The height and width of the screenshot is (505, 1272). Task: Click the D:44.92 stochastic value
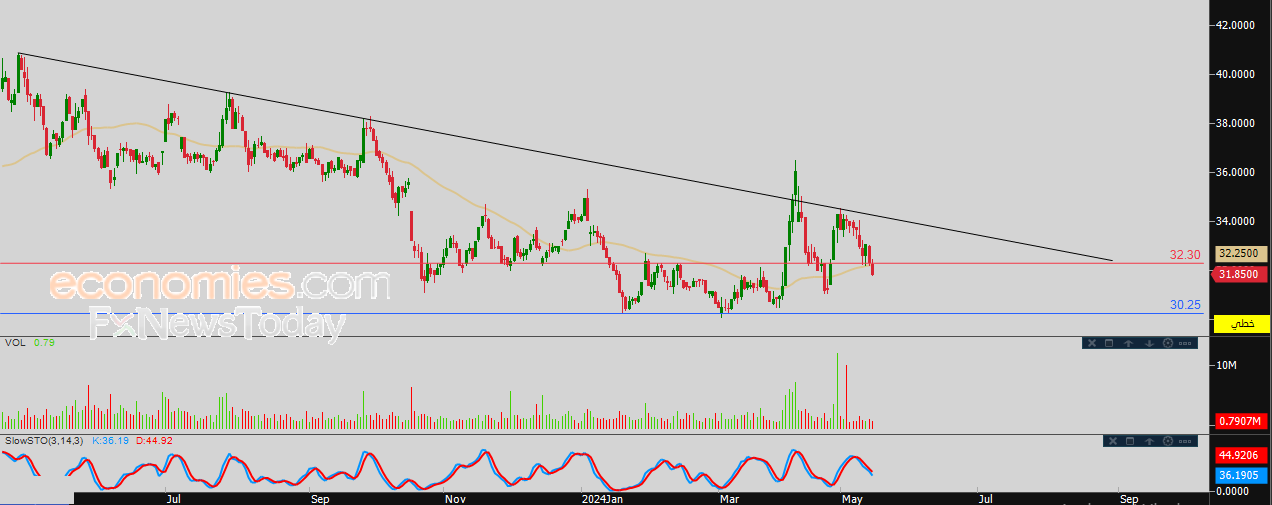pos(154,440)
